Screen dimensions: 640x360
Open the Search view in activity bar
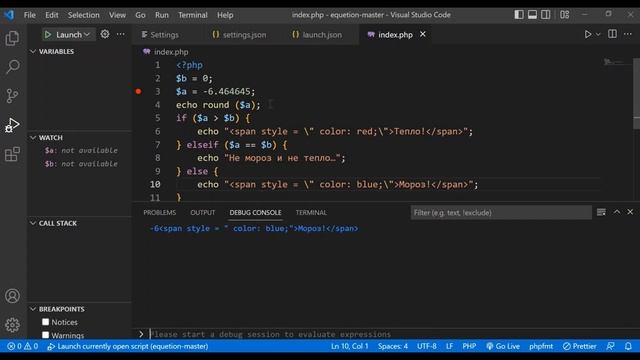click(x=13, y=67)
